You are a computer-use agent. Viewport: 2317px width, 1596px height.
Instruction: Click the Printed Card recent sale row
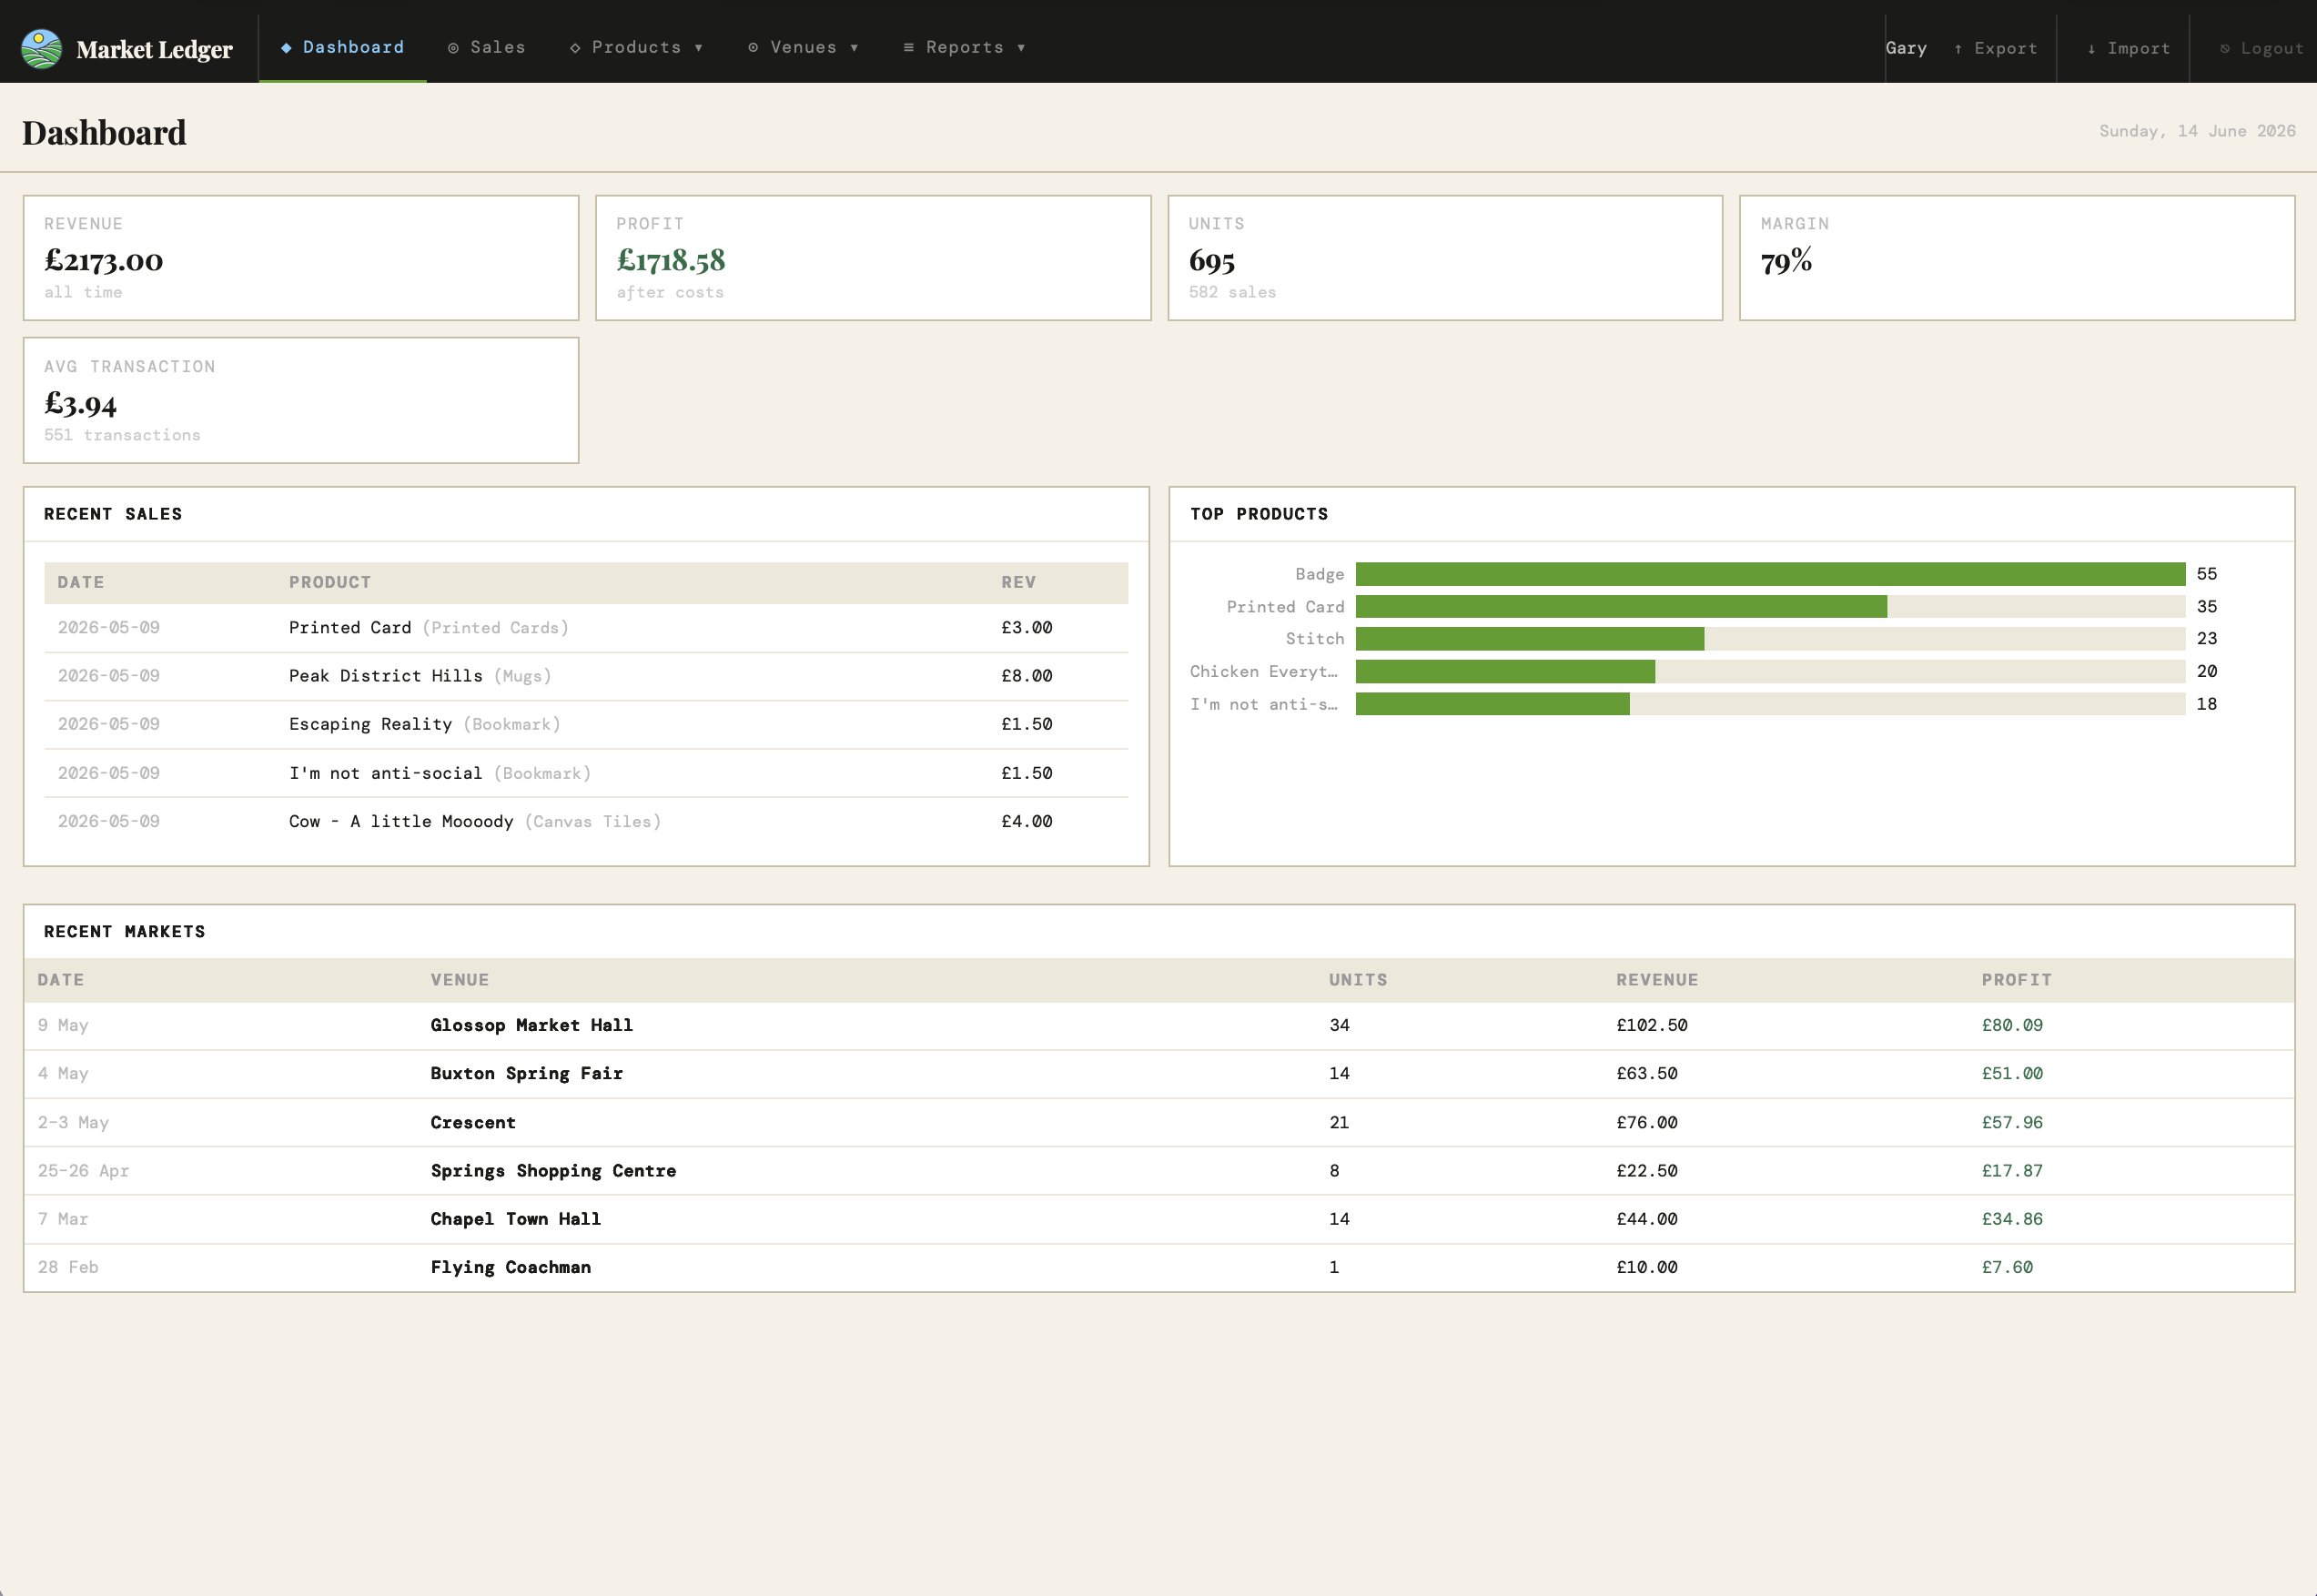(x=586, y=628)
